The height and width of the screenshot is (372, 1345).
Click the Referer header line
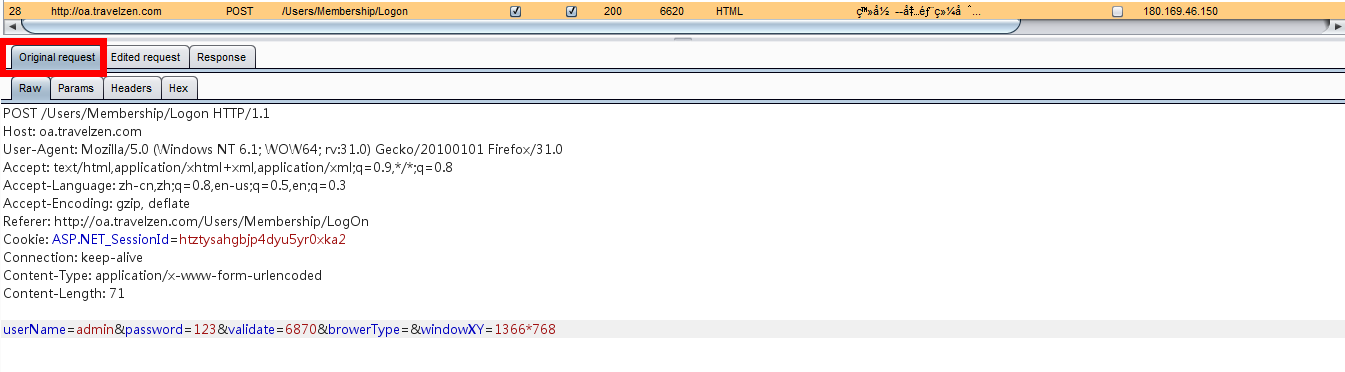tap(186, 221)
